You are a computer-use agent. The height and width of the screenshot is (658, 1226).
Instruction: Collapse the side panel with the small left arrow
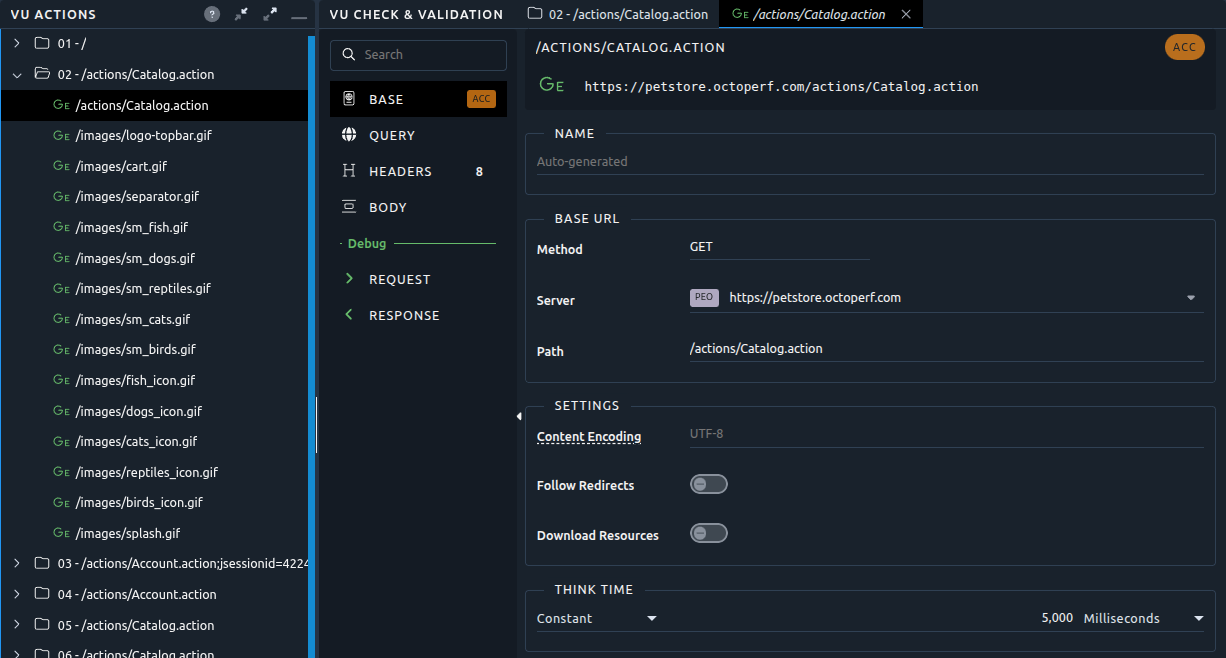pos(519,416)
